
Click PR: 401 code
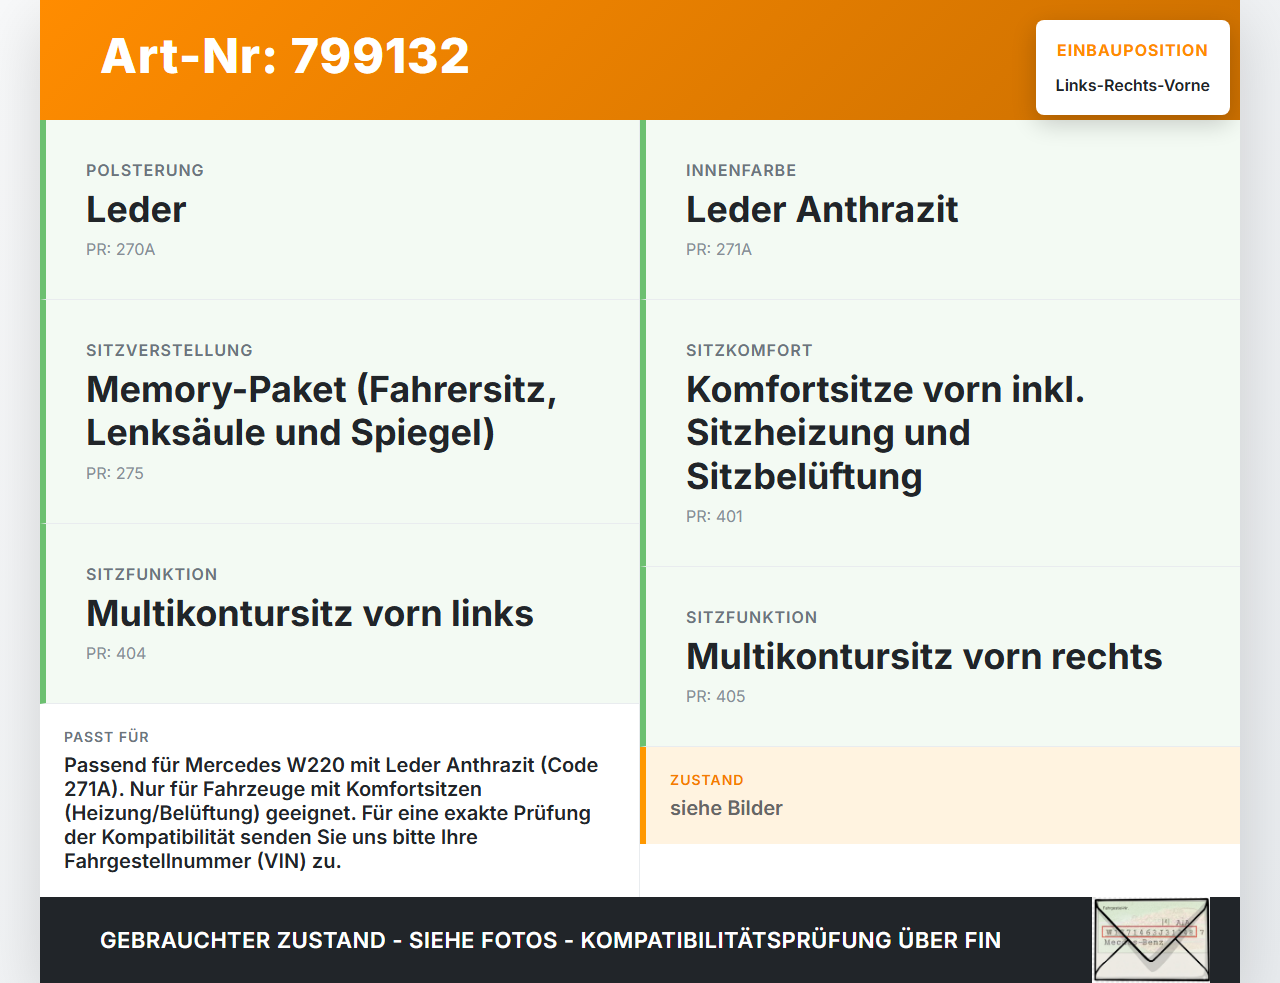pos(715,516)
